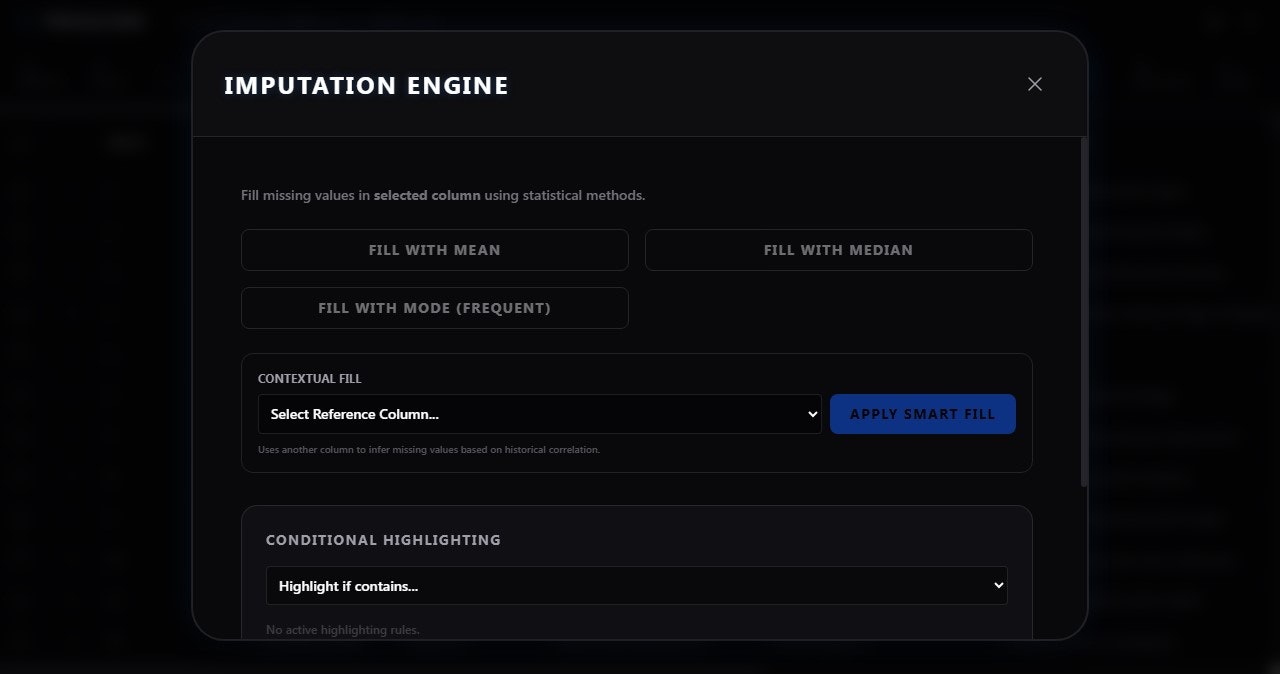Apply Smart Fill to column
1280x674 pixels.
click(923, 414)
